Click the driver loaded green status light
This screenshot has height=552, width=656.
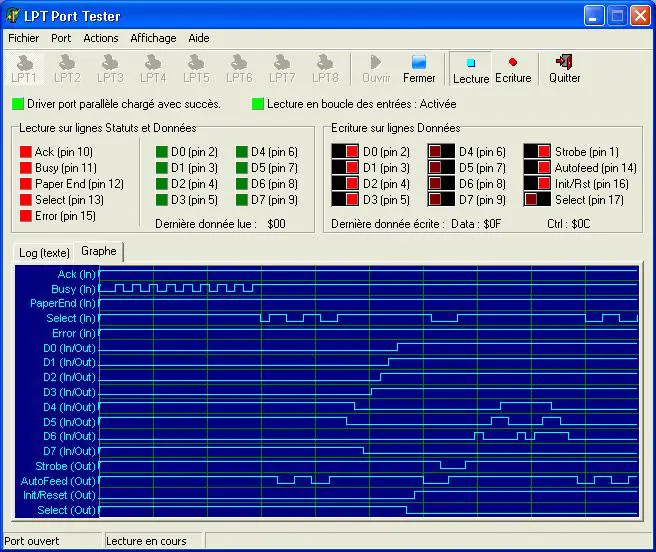[x=18, y=104]
